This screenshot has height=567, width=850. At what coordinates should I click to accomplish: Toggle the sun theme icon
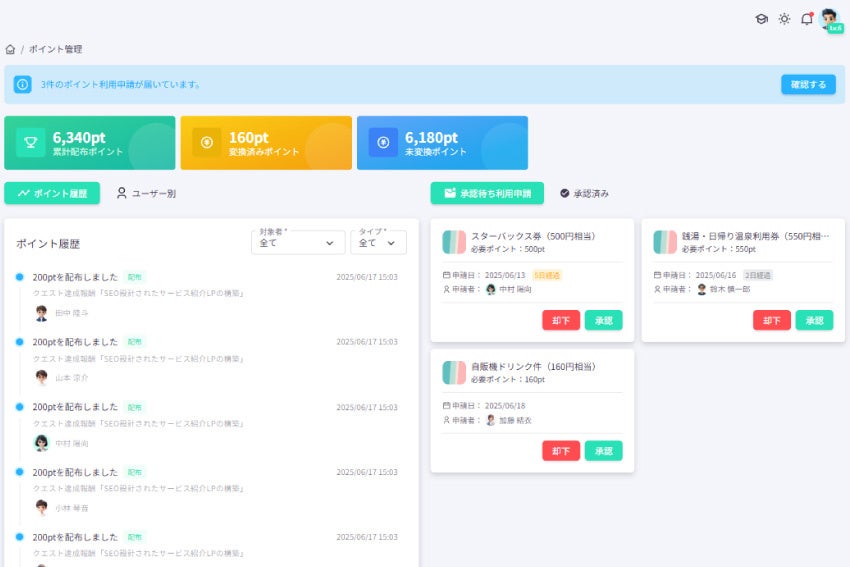pos(784,19)
